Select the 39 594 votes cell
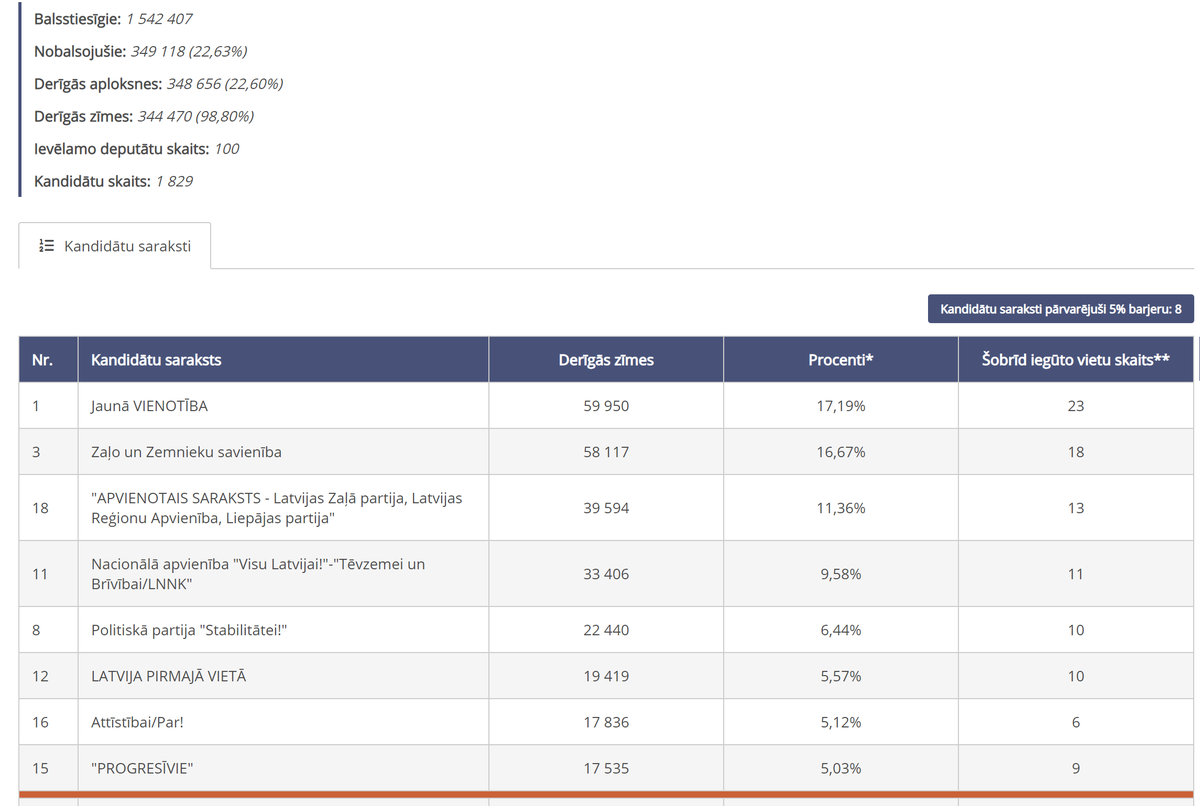 [x=606, y=508]
